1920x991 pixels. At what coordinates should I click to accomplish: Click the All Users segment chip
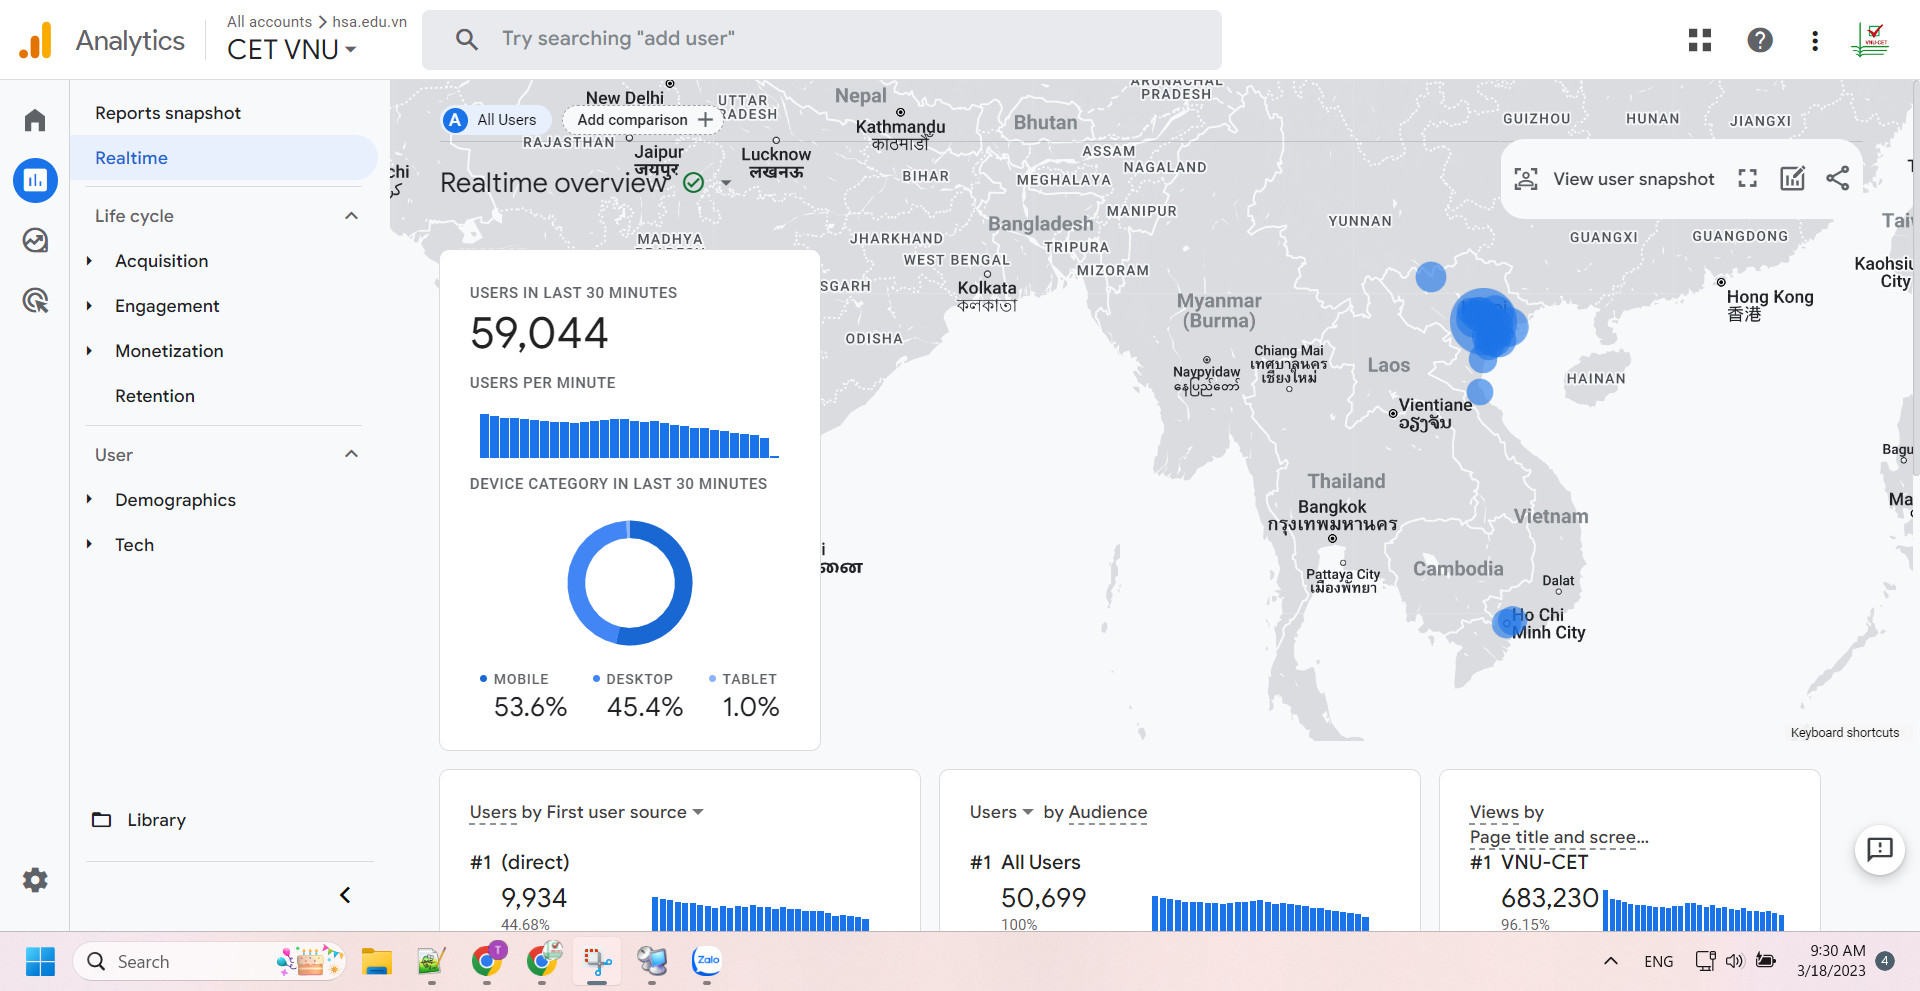[x=495, y=120]
